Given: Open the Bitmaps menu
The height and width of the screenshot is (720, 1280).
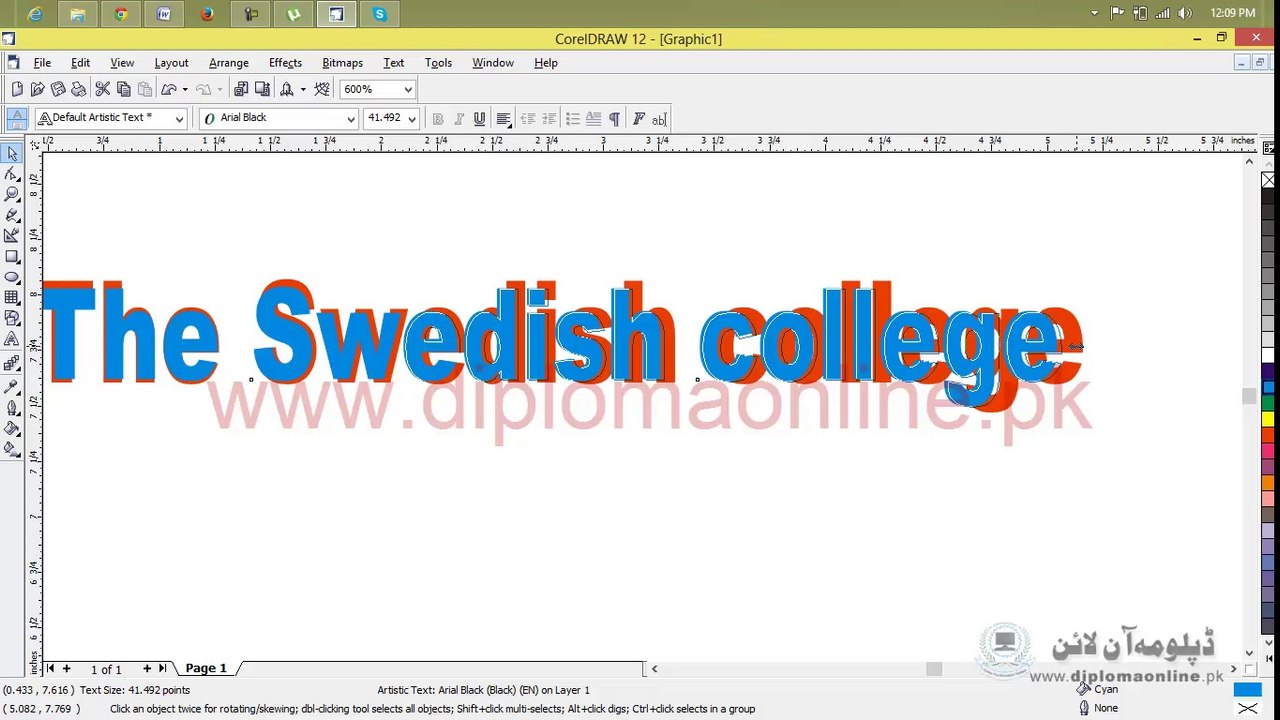Looking at the screenshot, I should tap(342, 62).
